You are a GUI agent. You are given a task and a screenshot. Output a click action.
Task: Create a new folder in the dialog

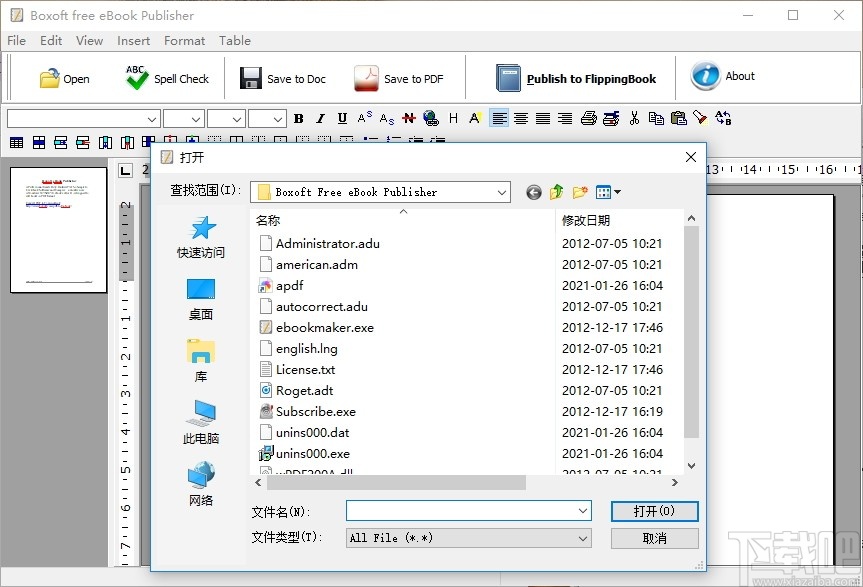[580, 191]
